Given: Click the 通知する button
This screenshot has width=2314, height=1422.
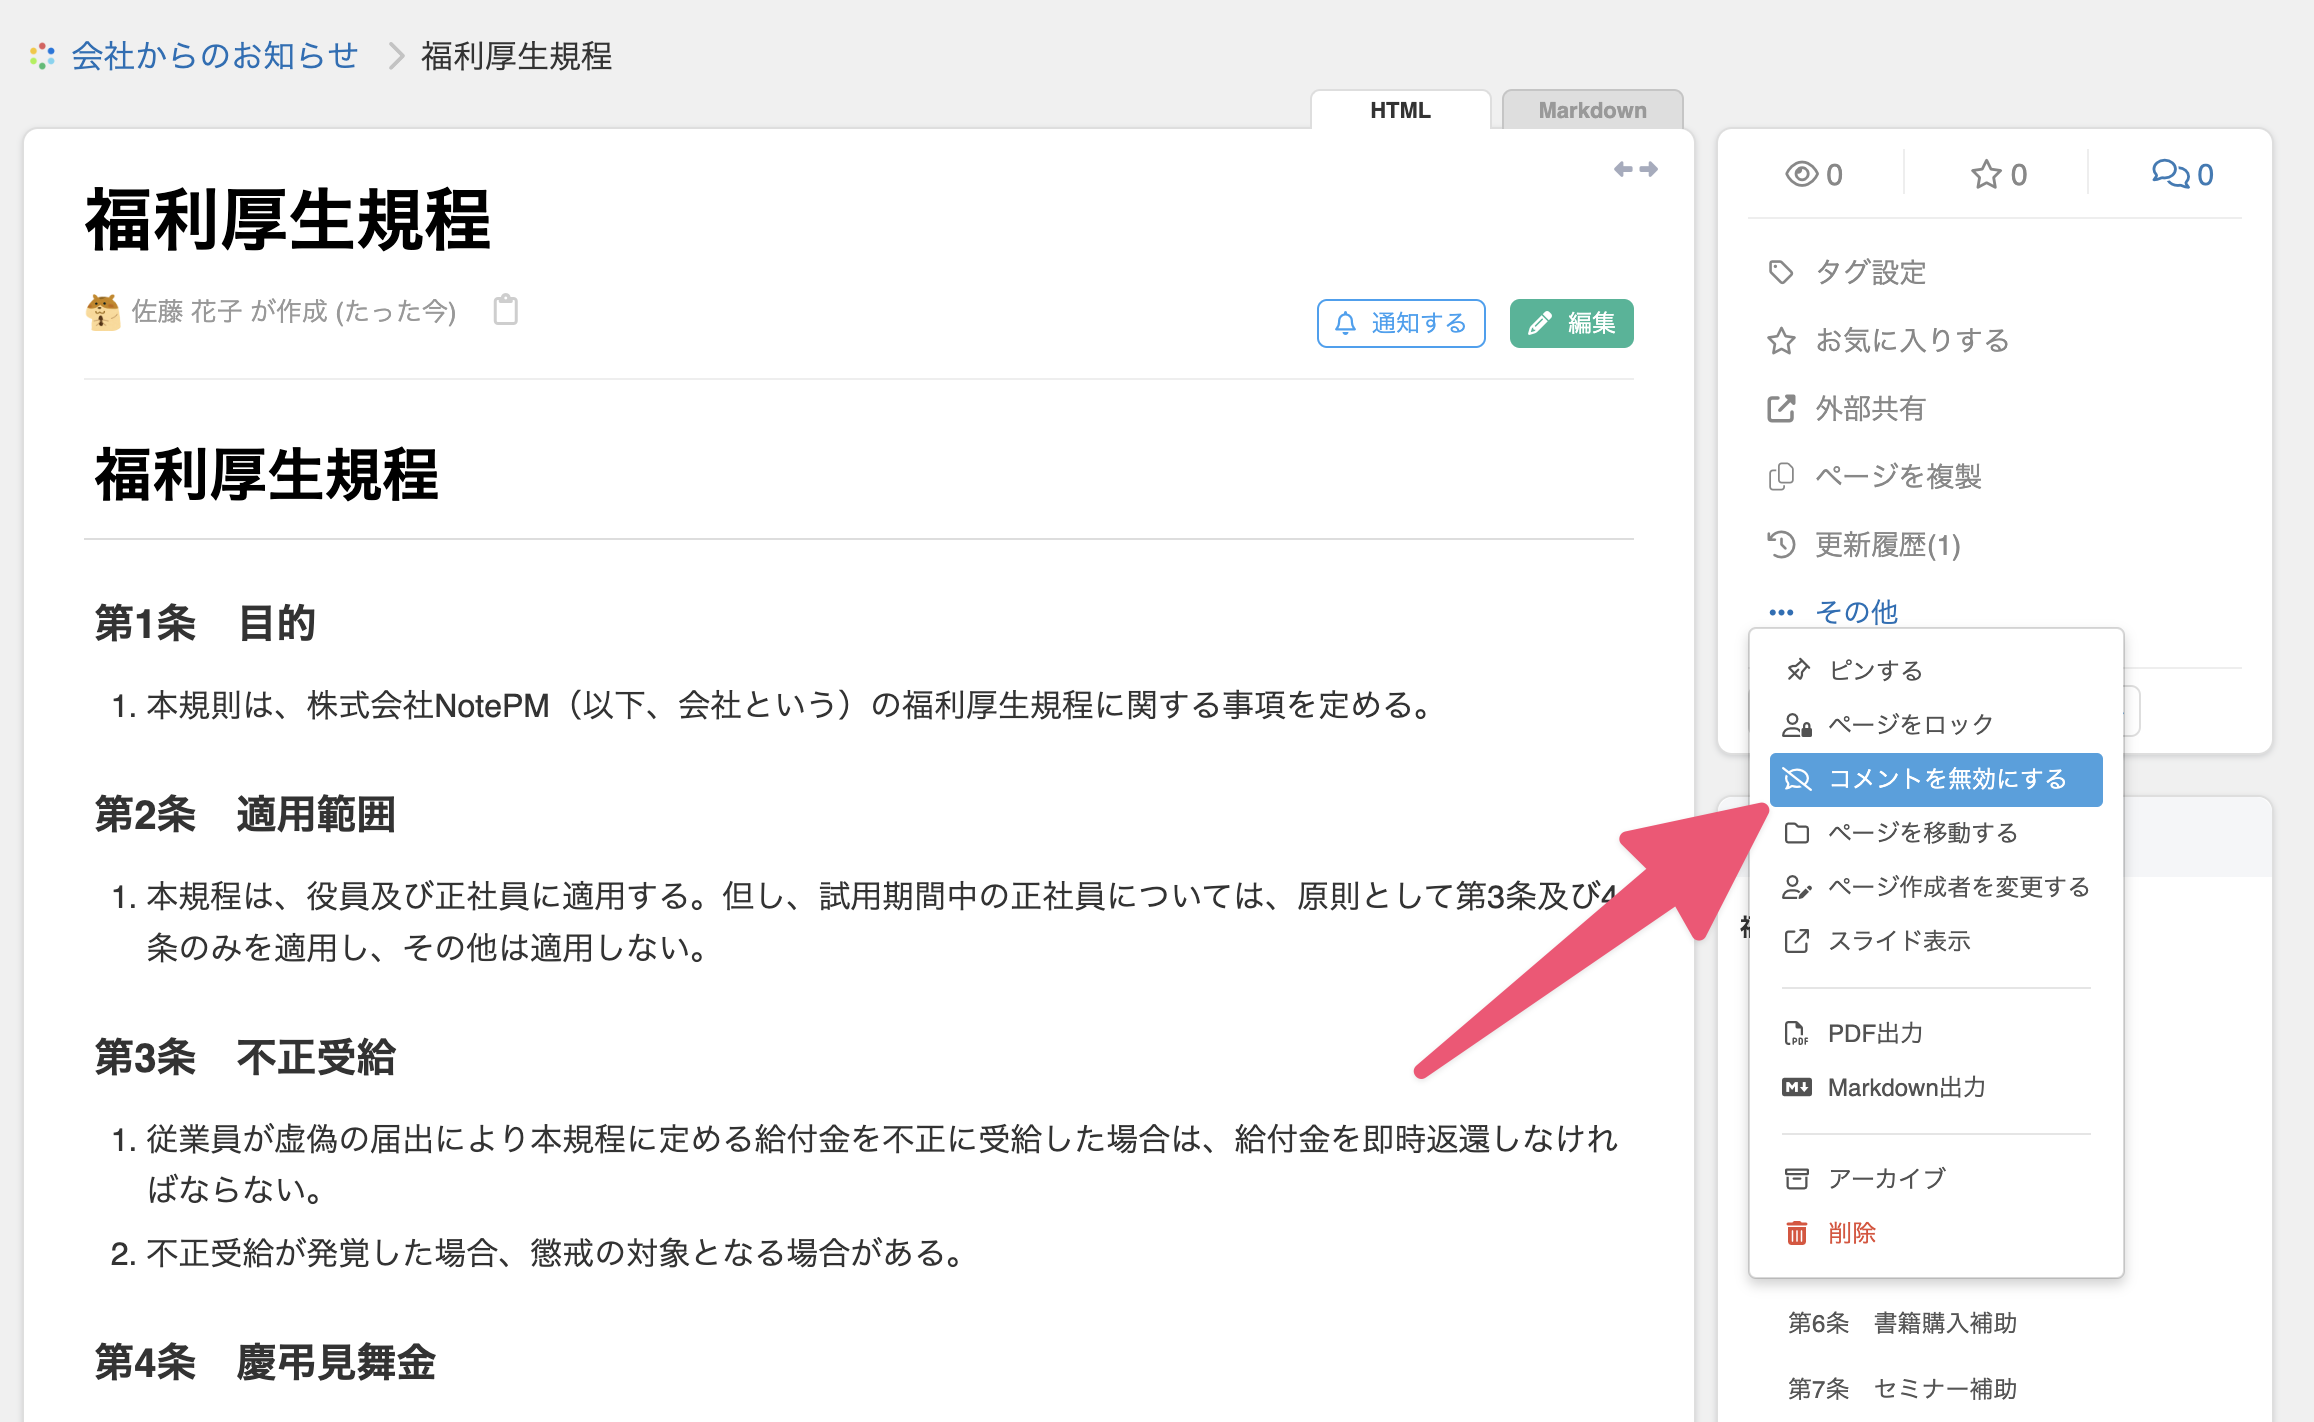Looking at the screenshot, I should click(x=1401, y=323).
